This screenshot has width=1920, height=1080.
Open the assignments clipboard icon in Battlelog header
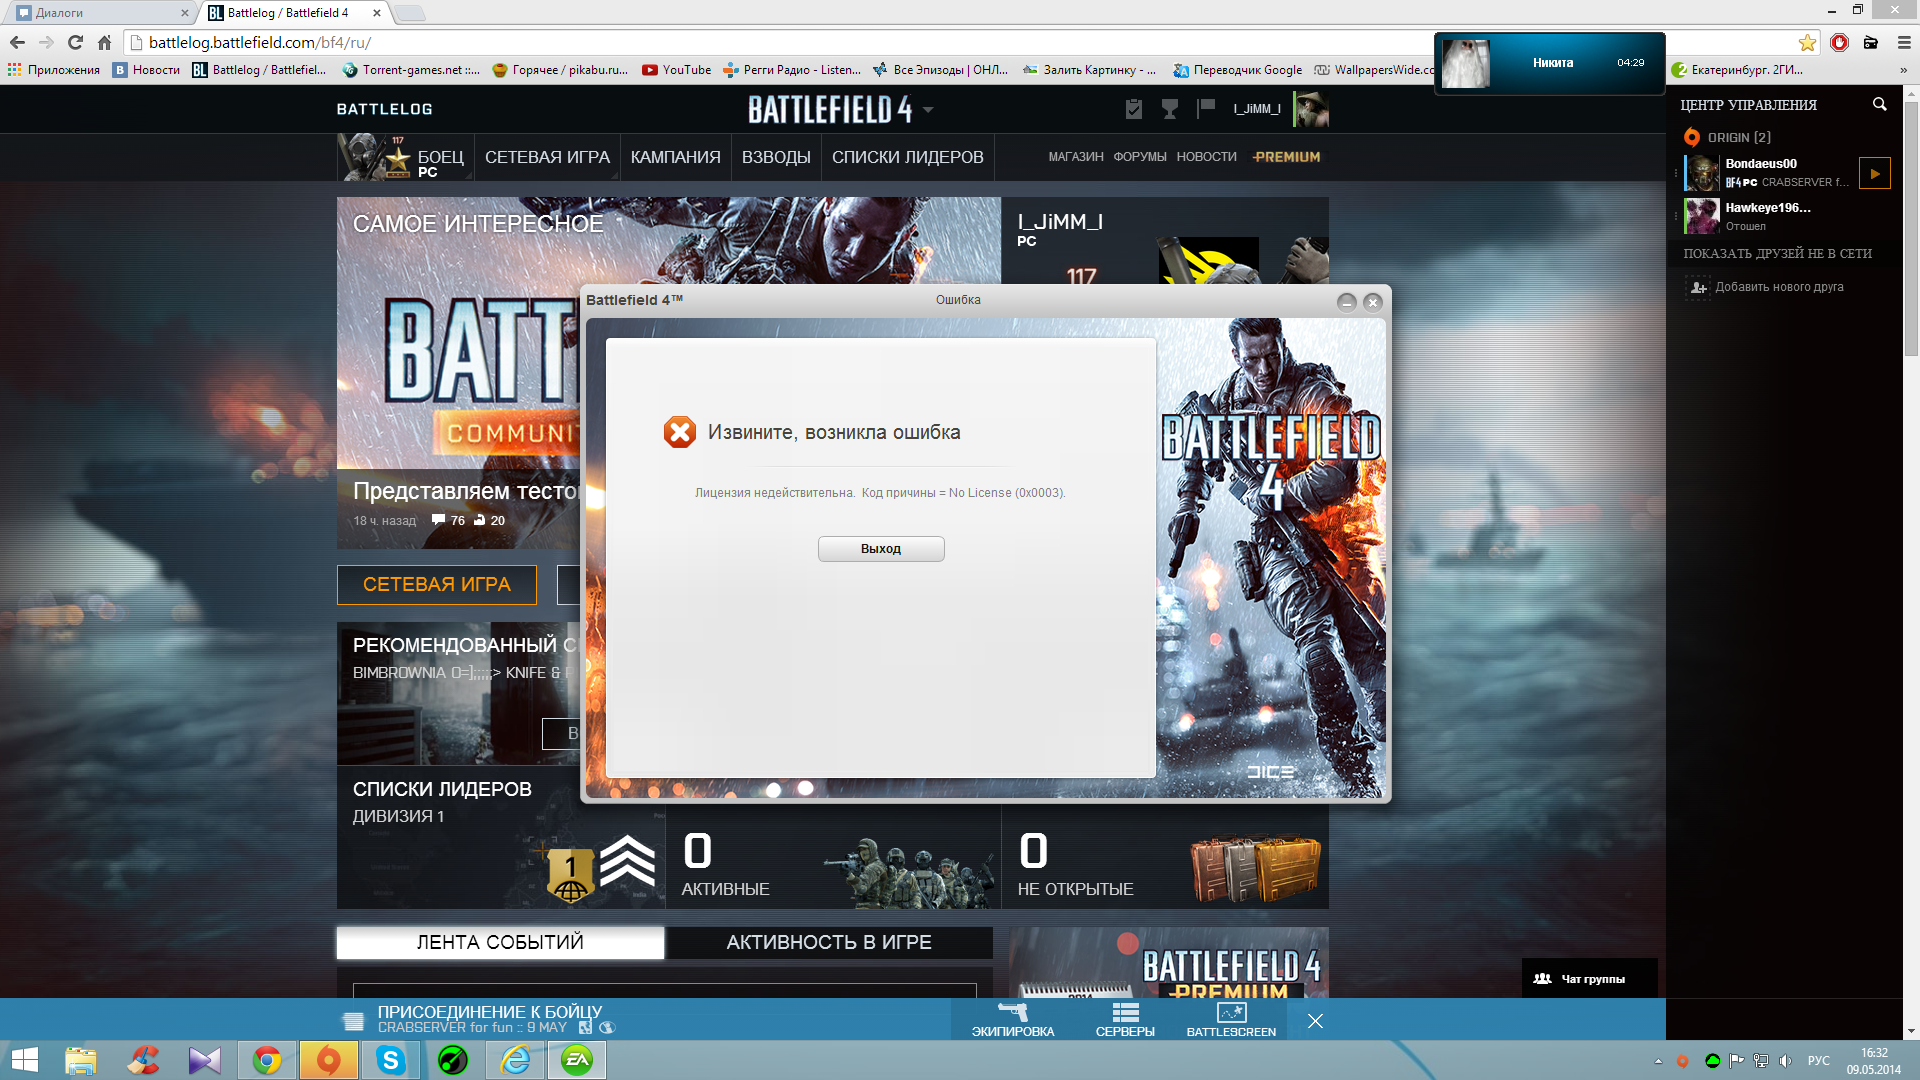1133,109
